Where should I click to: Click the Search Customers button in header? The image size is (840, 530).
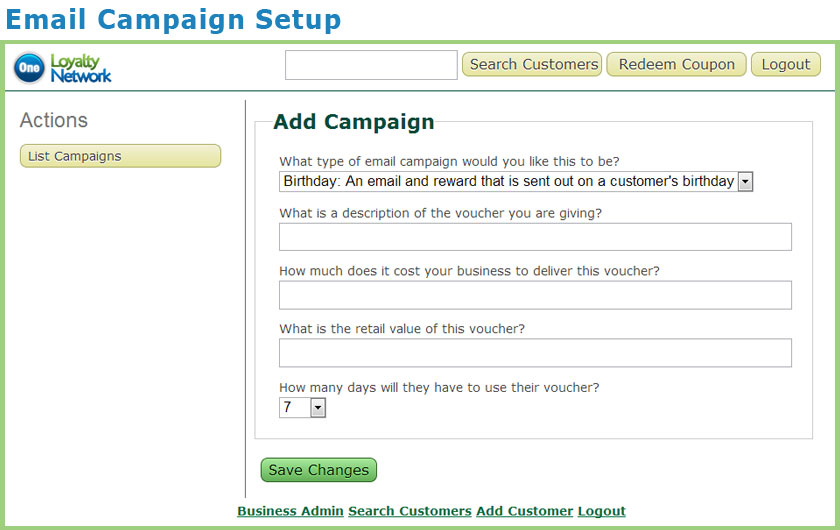click(532, 64)
